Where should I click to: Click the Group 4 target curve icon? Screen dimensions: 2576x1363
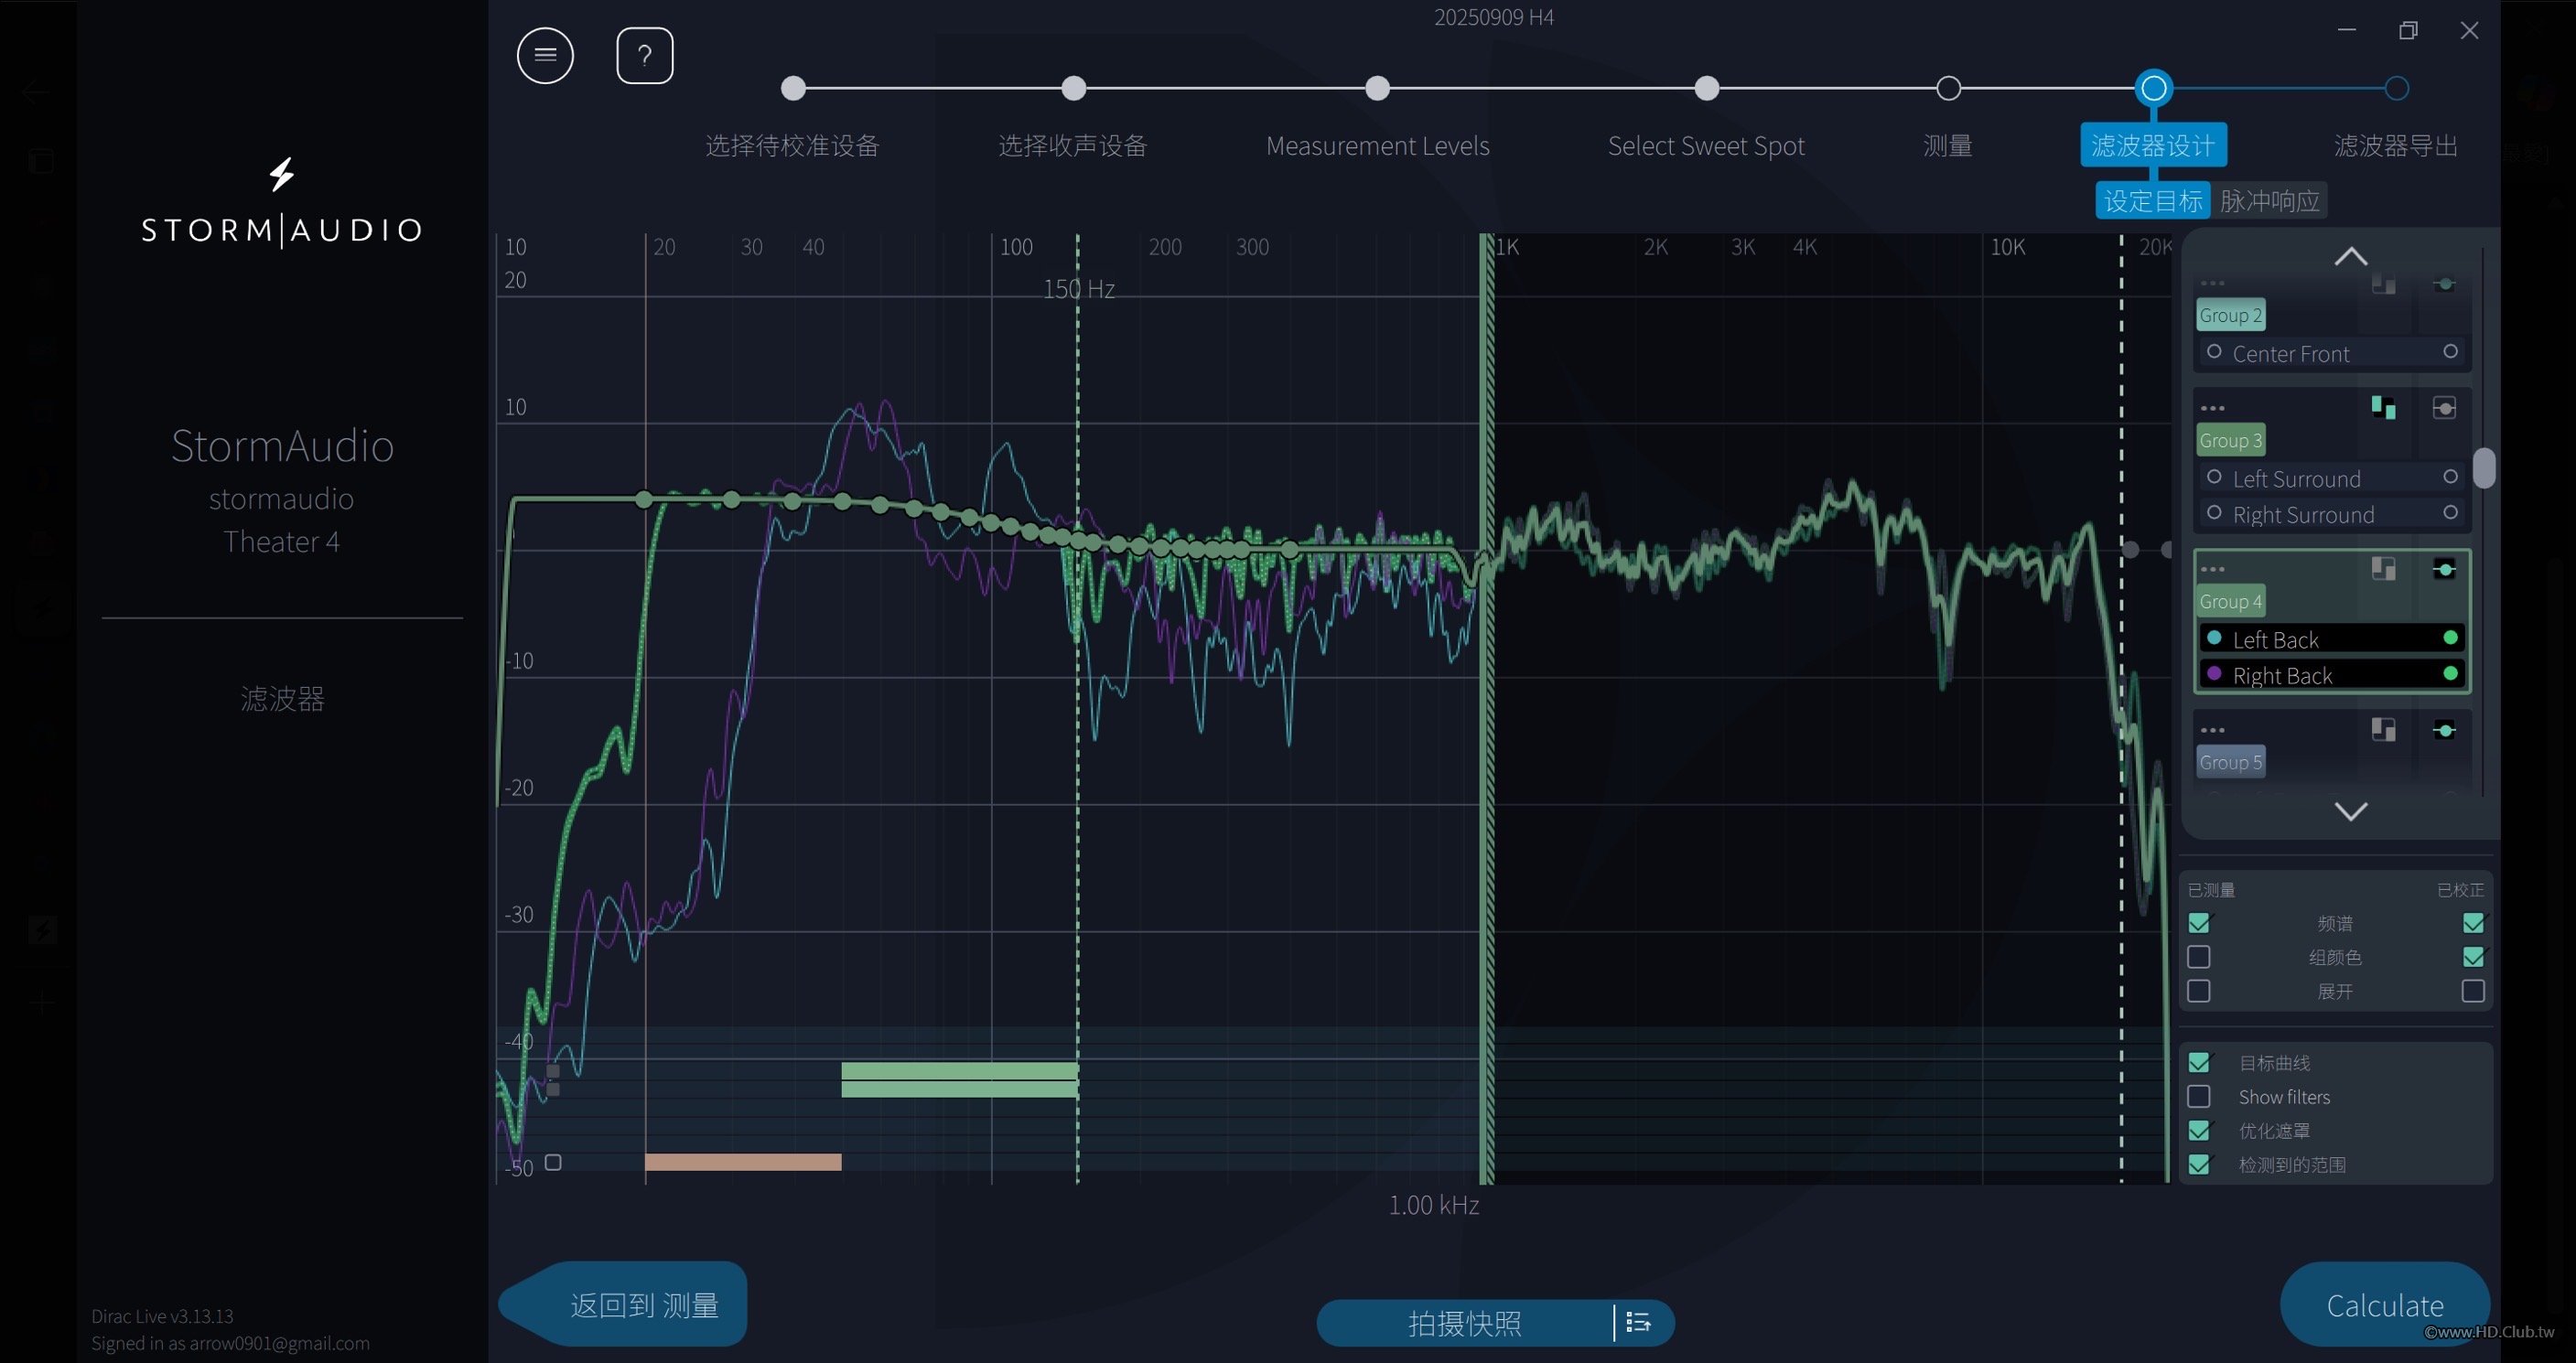point(2444,569)
